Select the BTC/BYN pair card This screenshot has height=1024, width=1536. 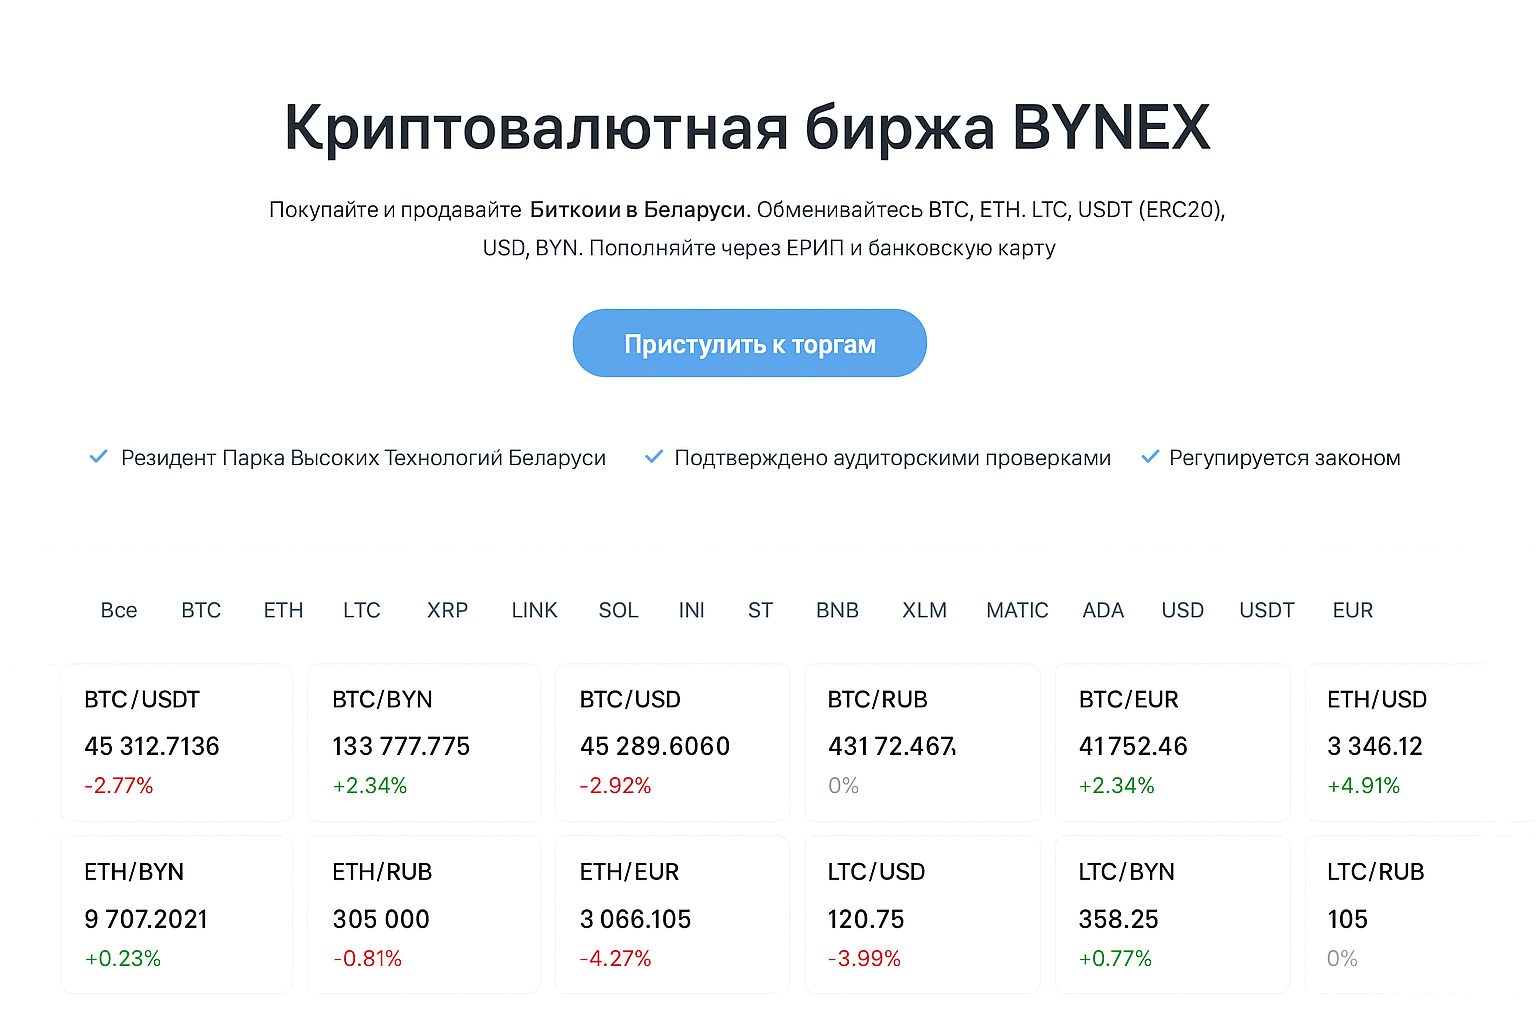424,742
